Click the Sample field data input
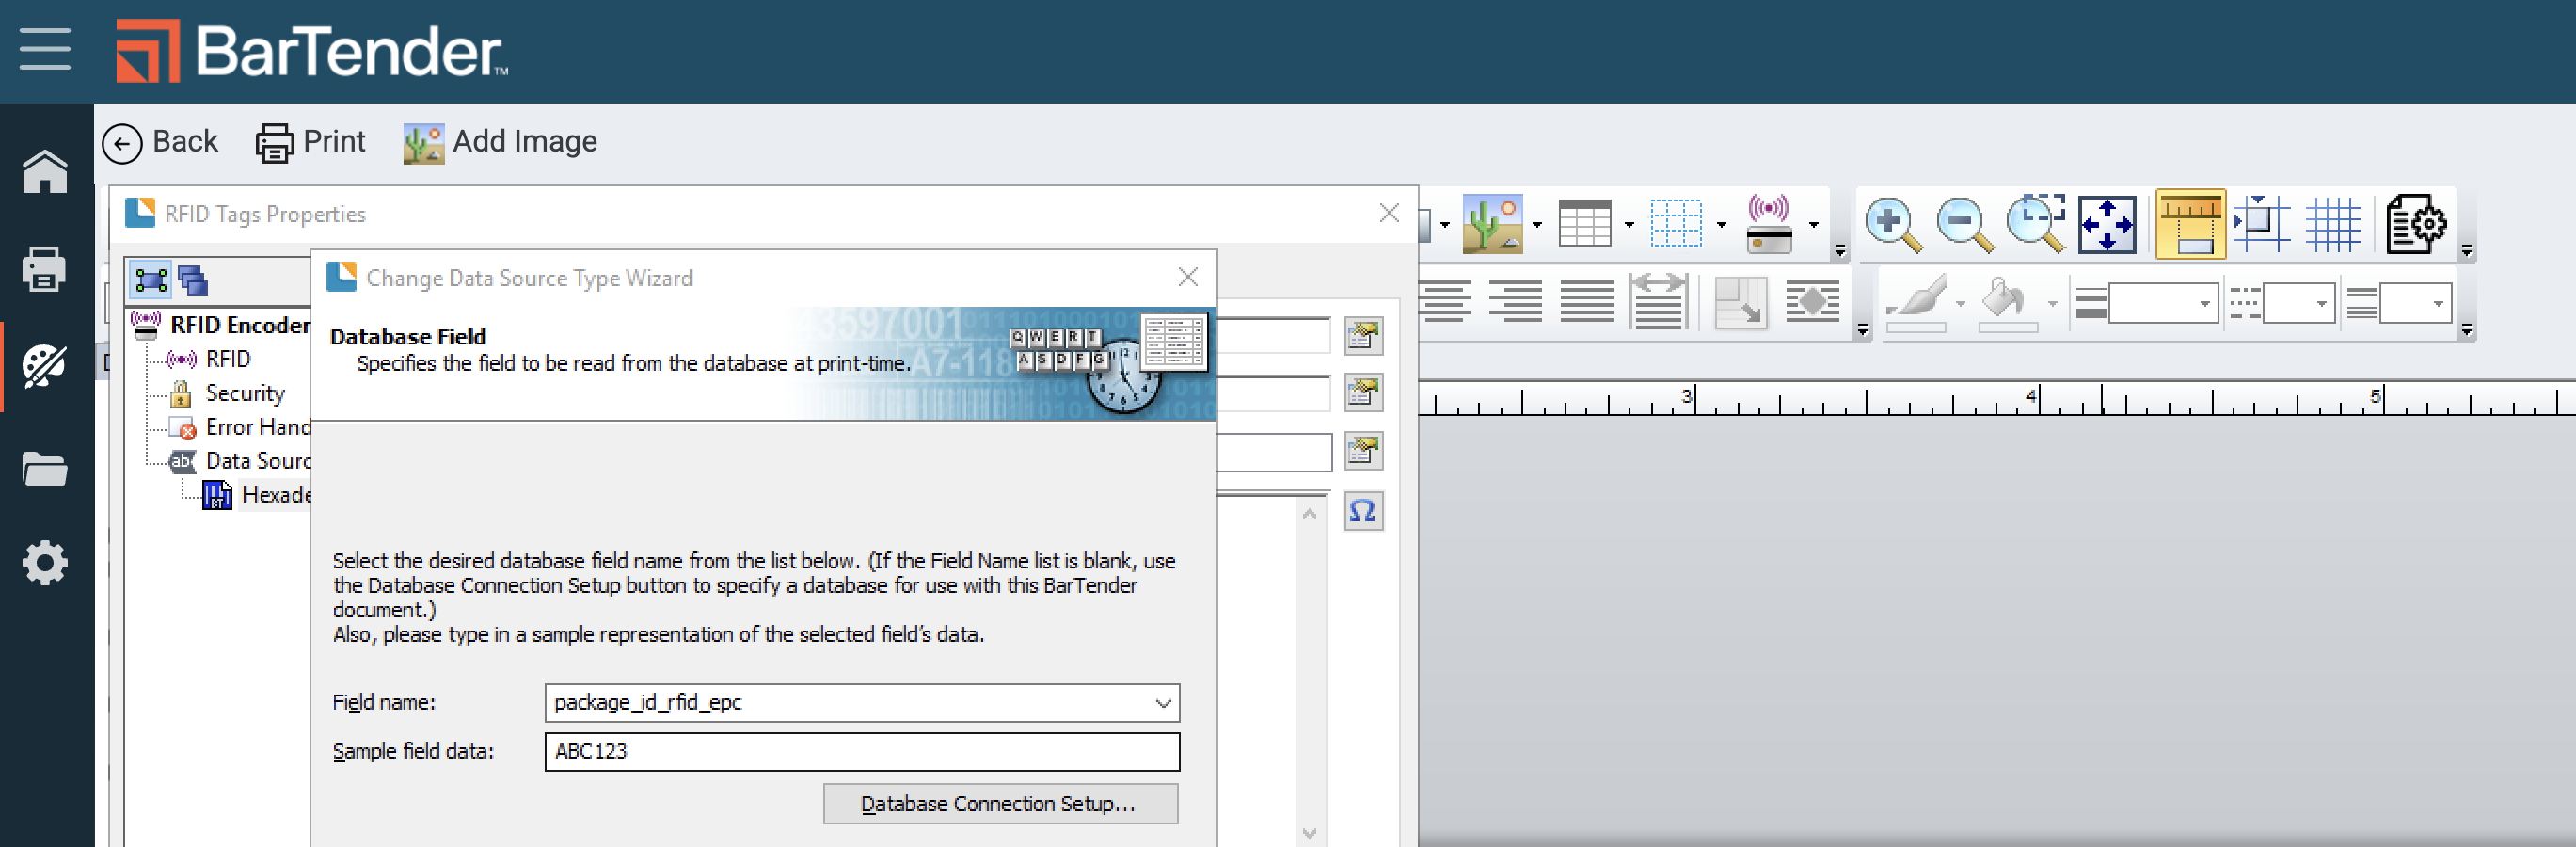The height and width of the screenshot is (847, 2576). (x=862, y=752)
